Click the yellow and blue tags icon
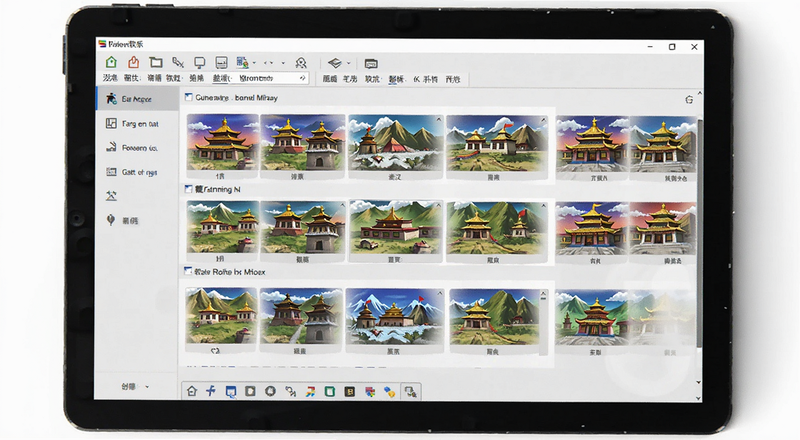 tap(389, 392)
